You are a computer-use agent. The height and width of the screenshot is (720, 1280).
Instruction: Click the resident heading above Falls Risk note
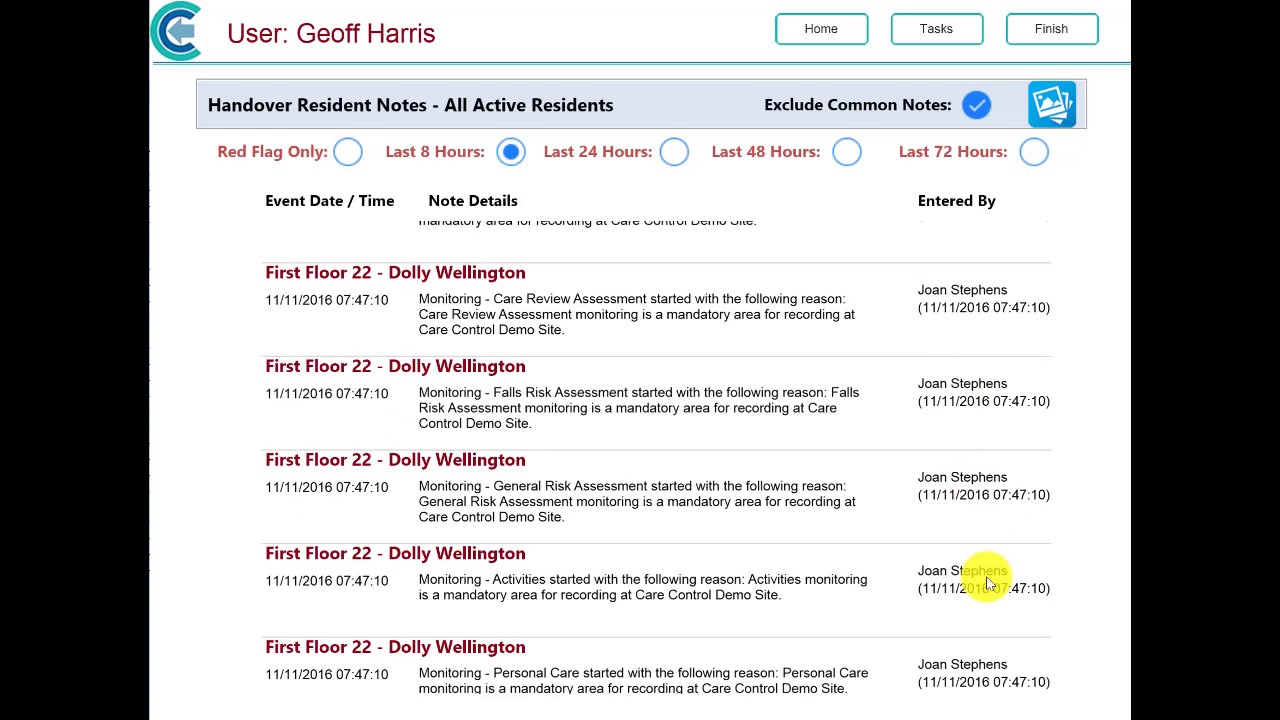click(395, 366)
